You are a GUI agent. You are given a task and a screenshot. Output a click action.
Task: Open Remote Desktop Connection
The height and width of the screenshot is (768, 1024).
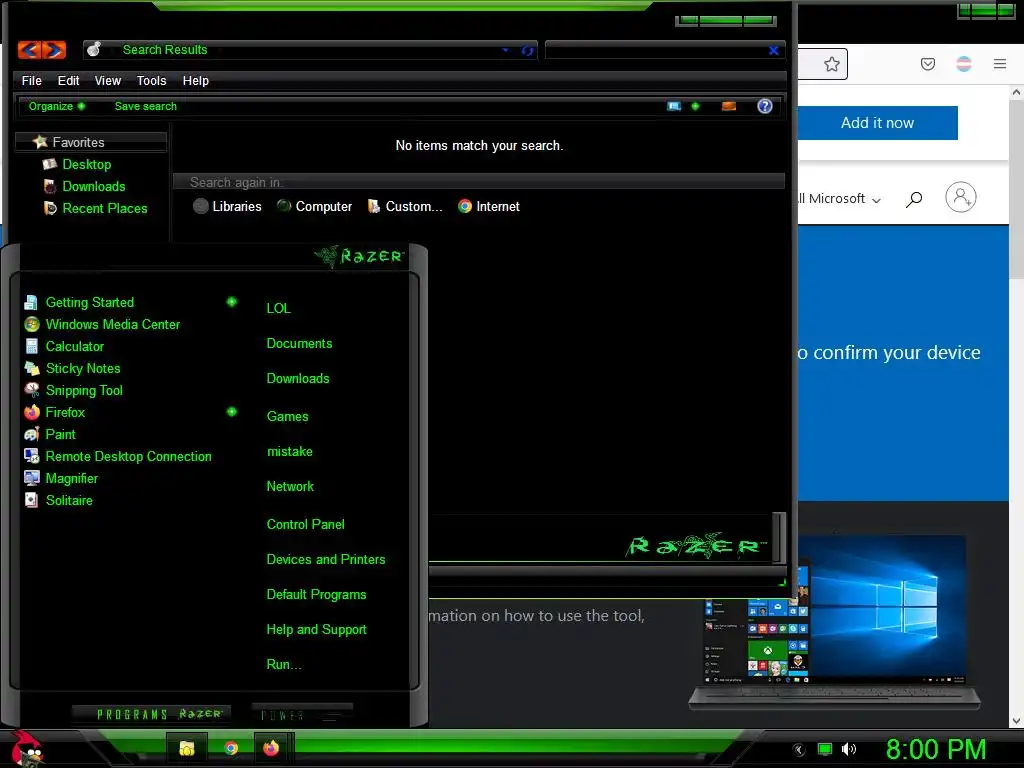pyautogui.click(x=128, y=456)
